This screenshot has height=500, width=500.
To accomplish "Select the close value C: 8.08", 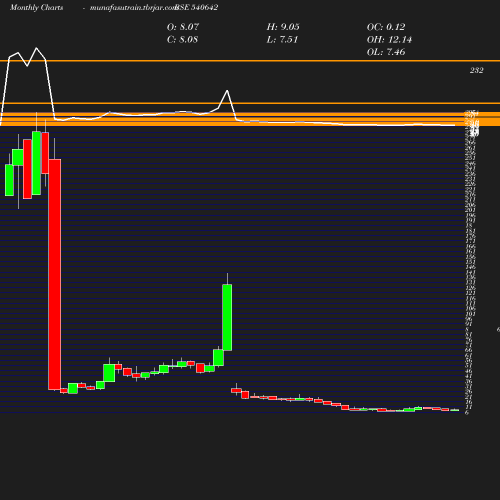I will [x=182, y=40].
